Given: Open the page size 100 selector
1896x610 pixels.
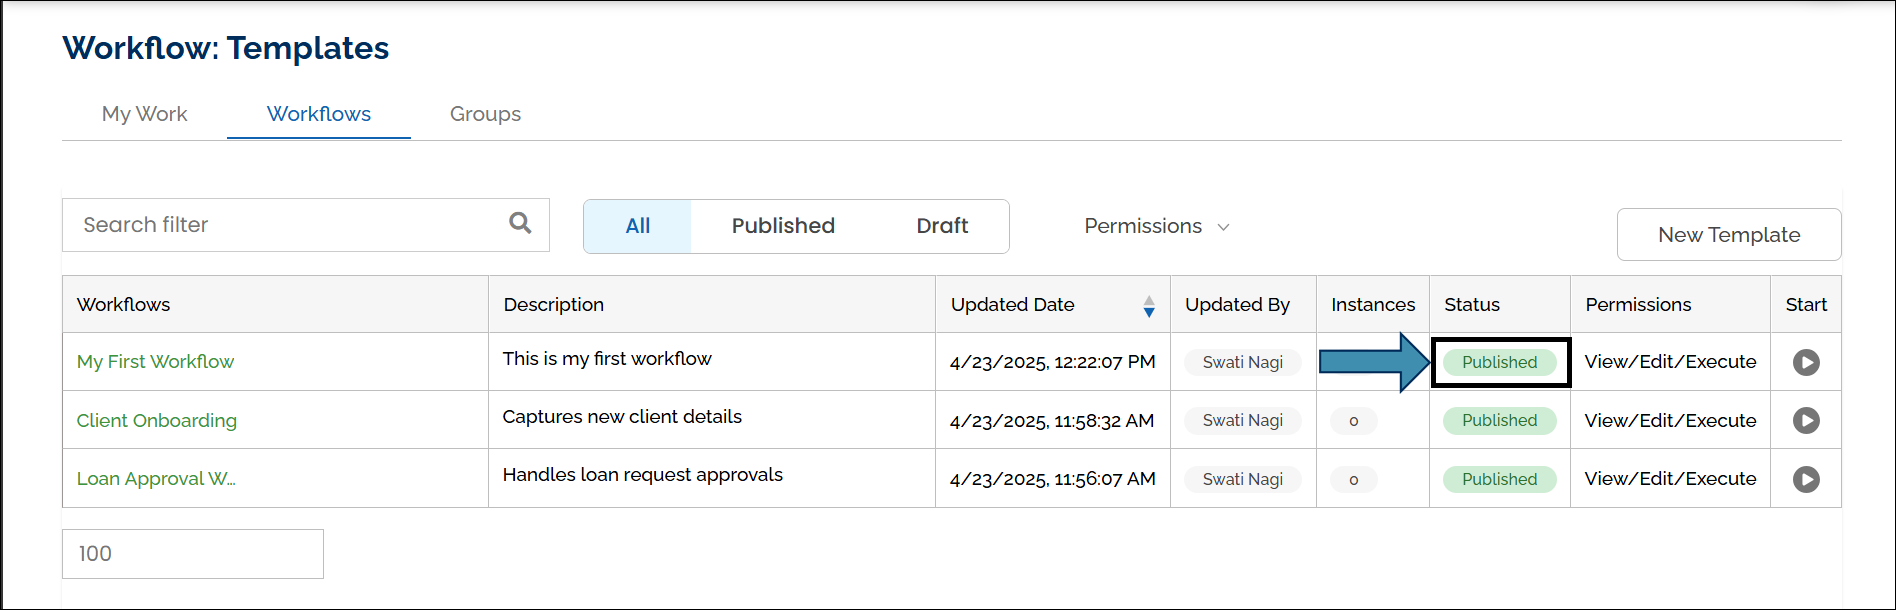Looking at the screenshot, I should point(192,554).
